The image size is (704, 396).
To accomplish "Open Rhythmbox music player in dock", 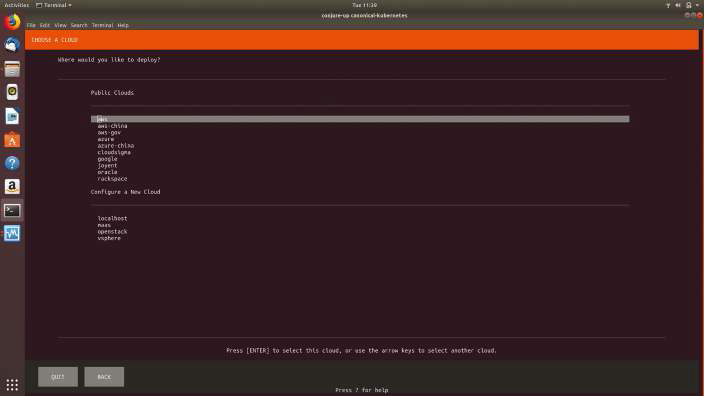I will coord(12,92).
